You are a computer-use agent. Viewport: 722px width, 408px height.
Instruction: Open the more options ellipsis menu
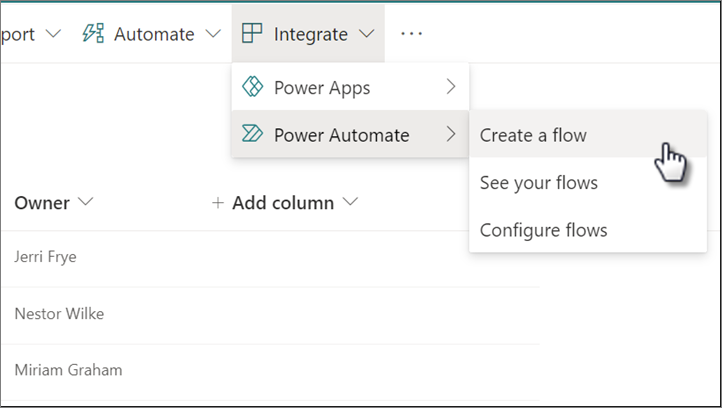click(x=411, y=34)
